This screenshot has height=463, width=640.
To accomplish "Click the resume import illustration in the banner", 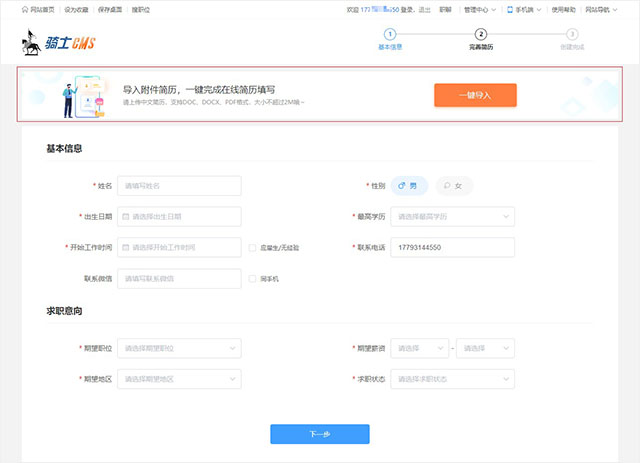I will pos(84,96).
